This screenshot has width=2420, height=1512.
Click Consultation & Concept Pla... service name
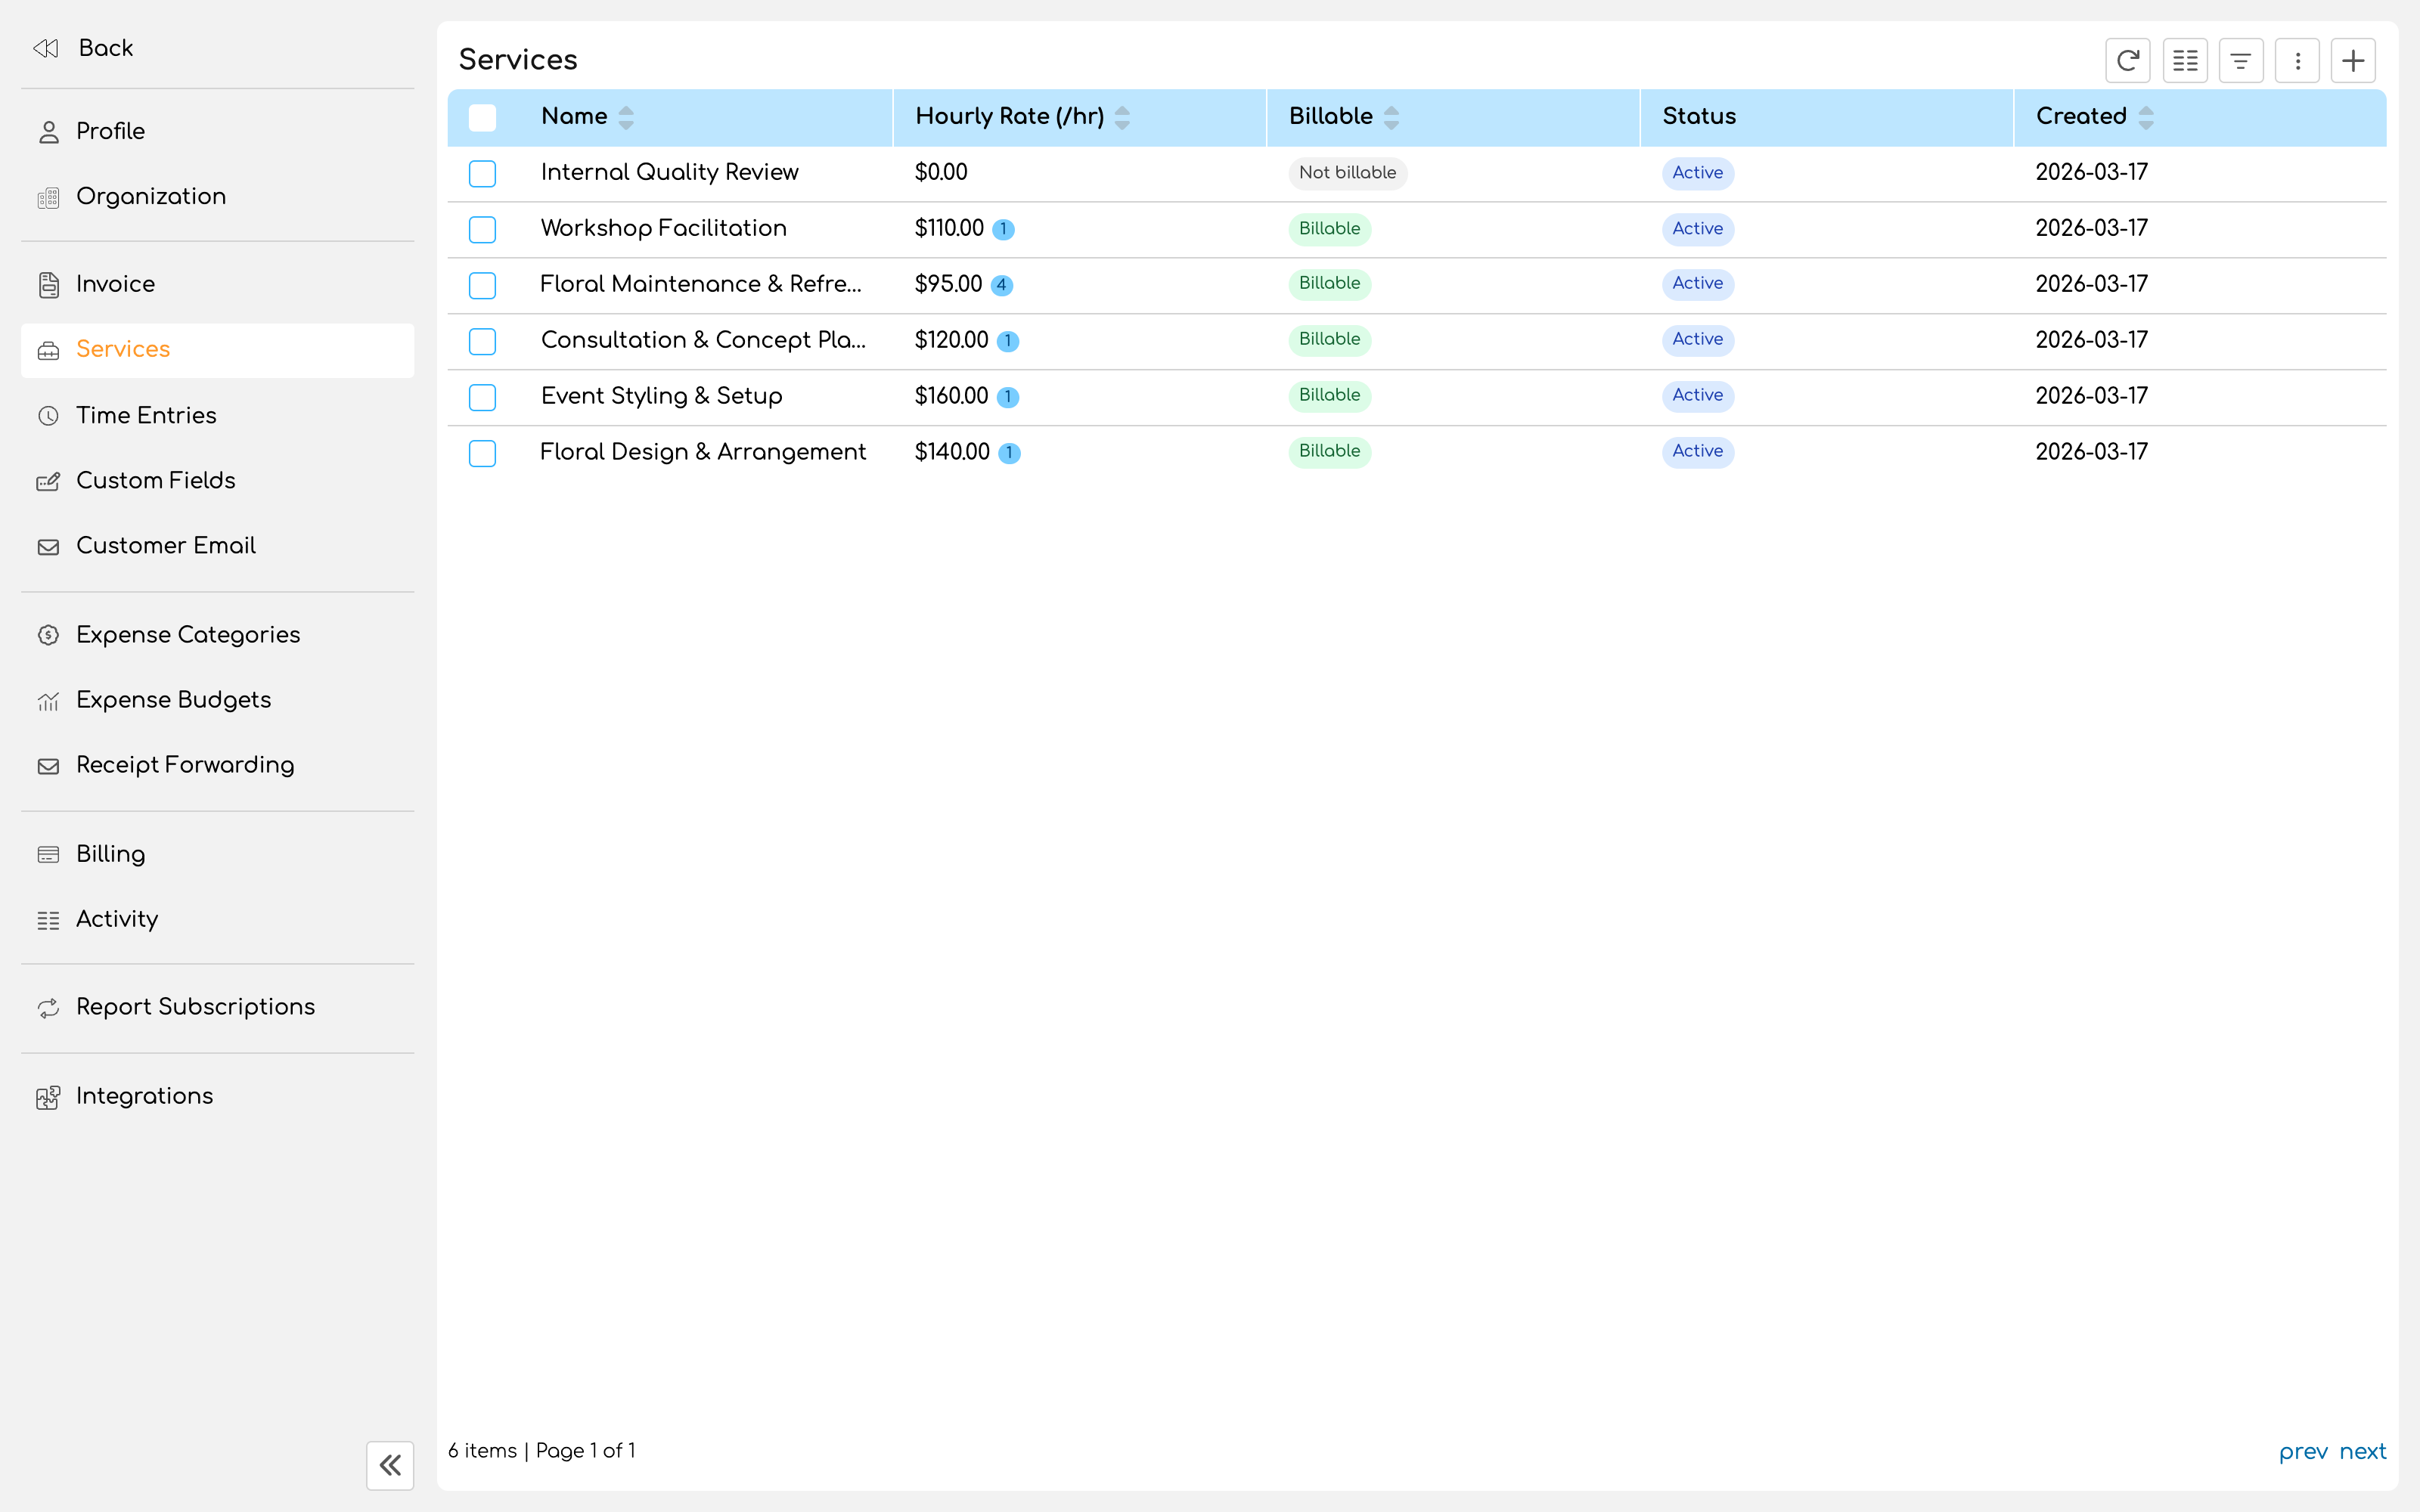[703, 340]
